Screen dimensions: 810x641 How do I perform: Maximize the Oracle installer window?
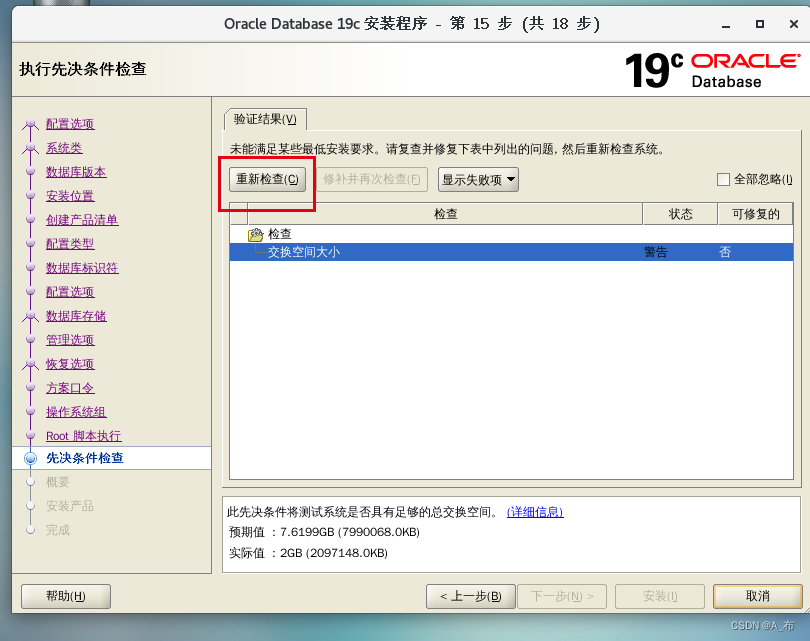[x=759, y=24]
